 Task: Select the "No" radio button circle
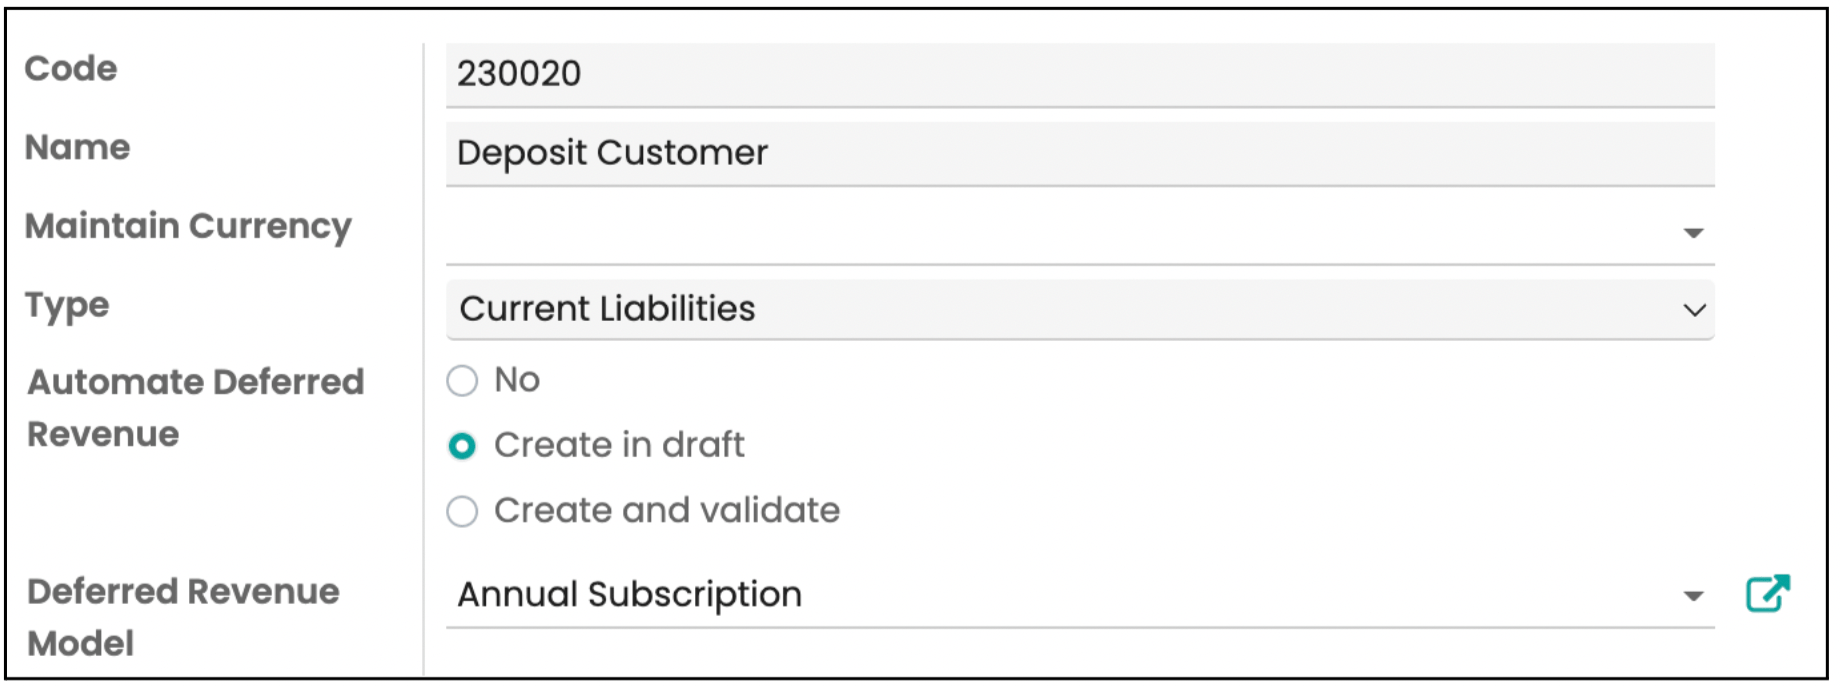pyautogui.click(x=462, y=381)
